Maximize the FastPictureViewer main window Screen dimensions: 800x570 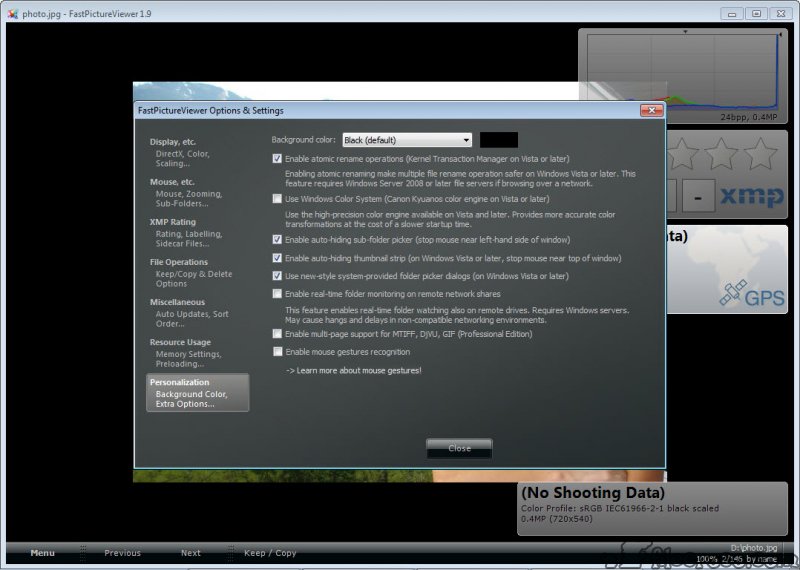click(x=756, y=14)
